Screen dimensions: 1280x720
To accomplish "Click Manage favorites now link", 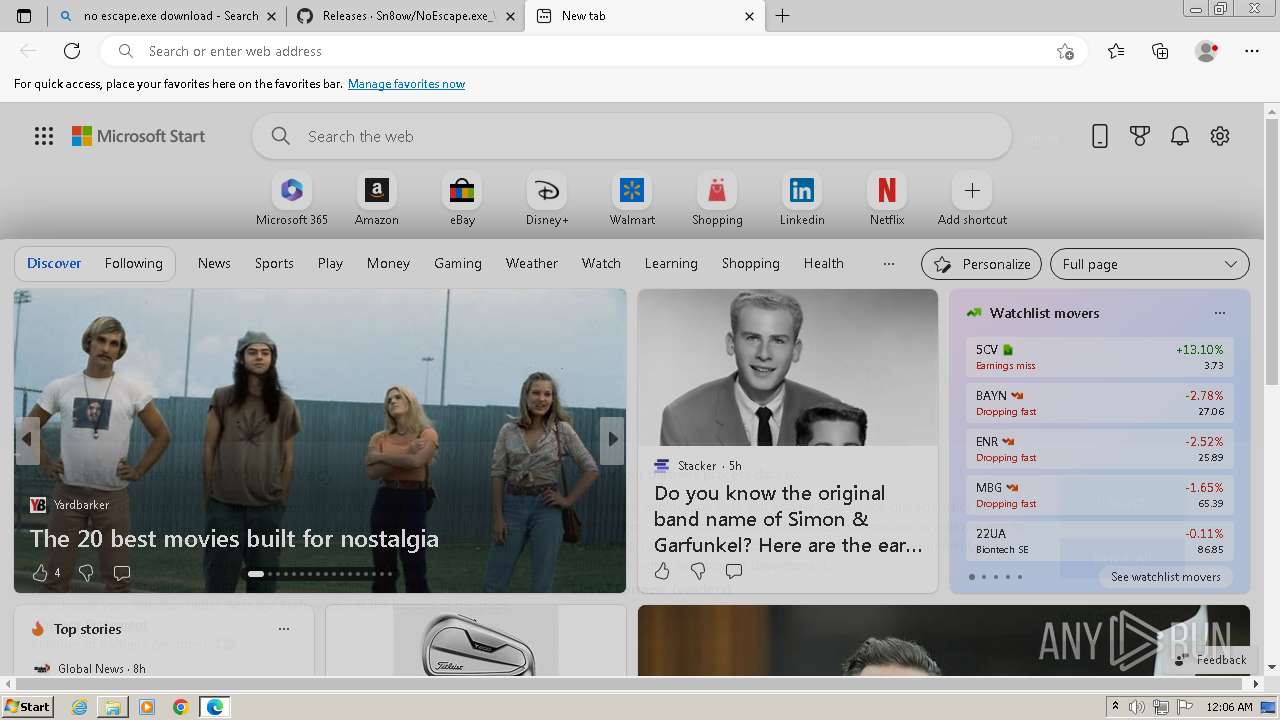I will click(x=406, y=84).
